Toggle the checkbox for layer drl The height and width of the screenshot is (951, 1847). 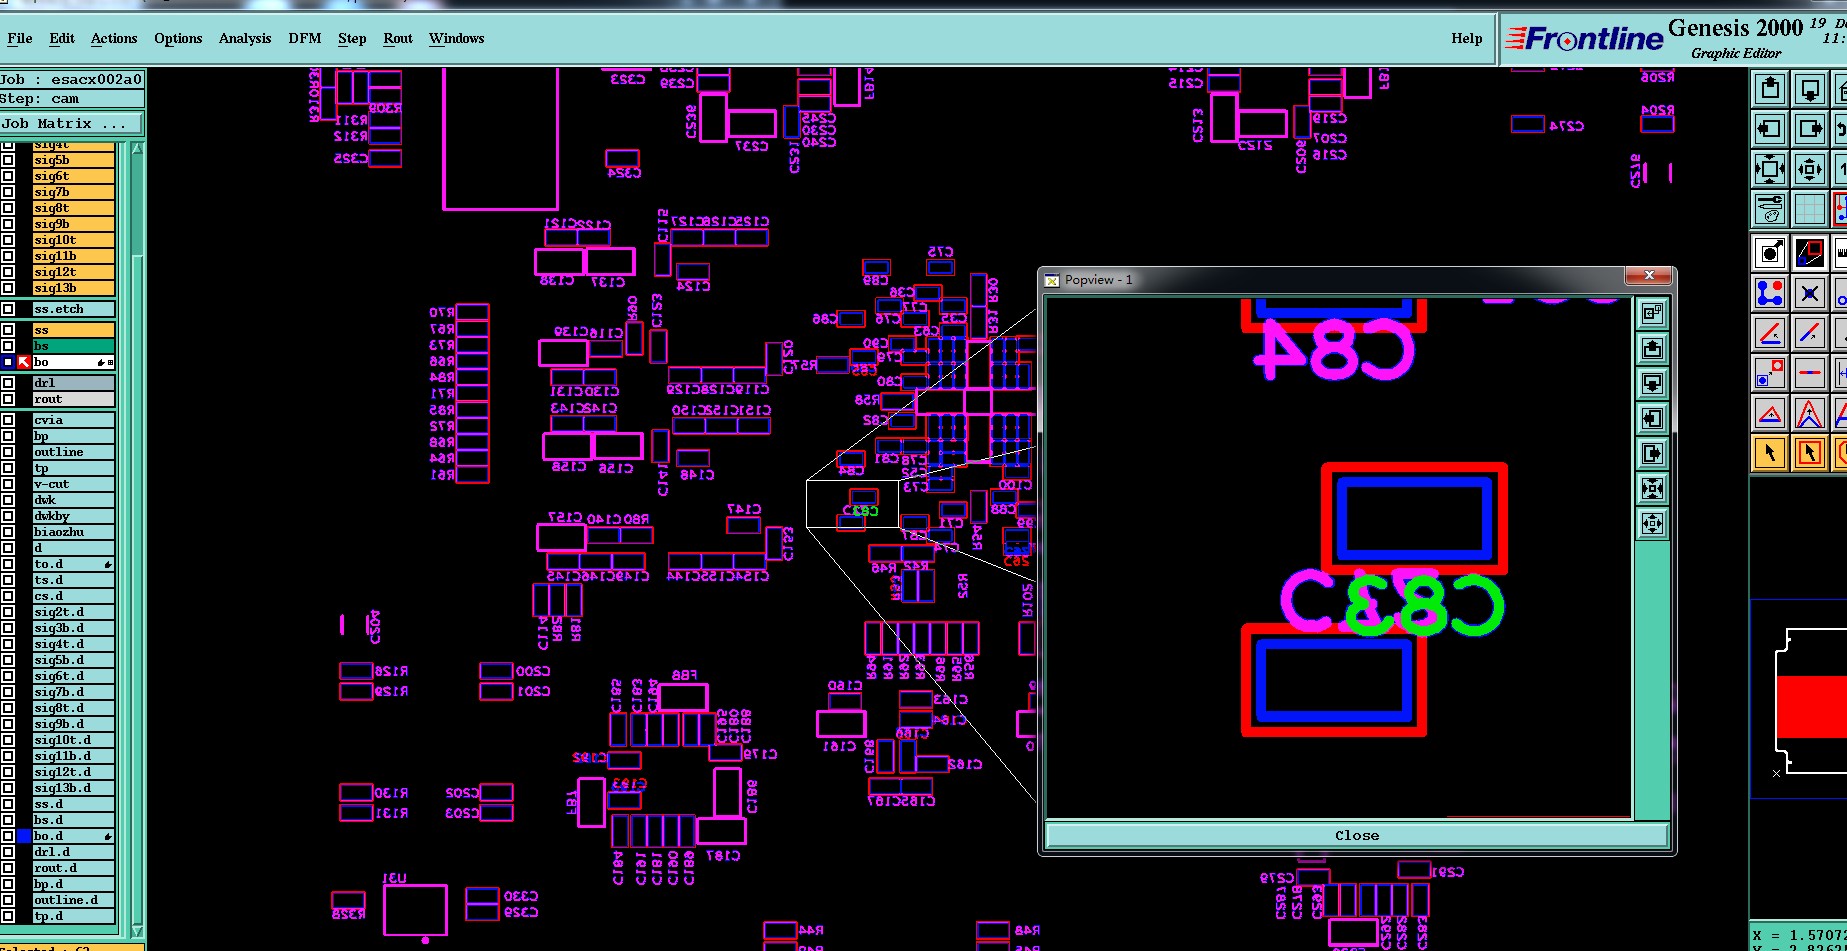click(x=8, y=383)
